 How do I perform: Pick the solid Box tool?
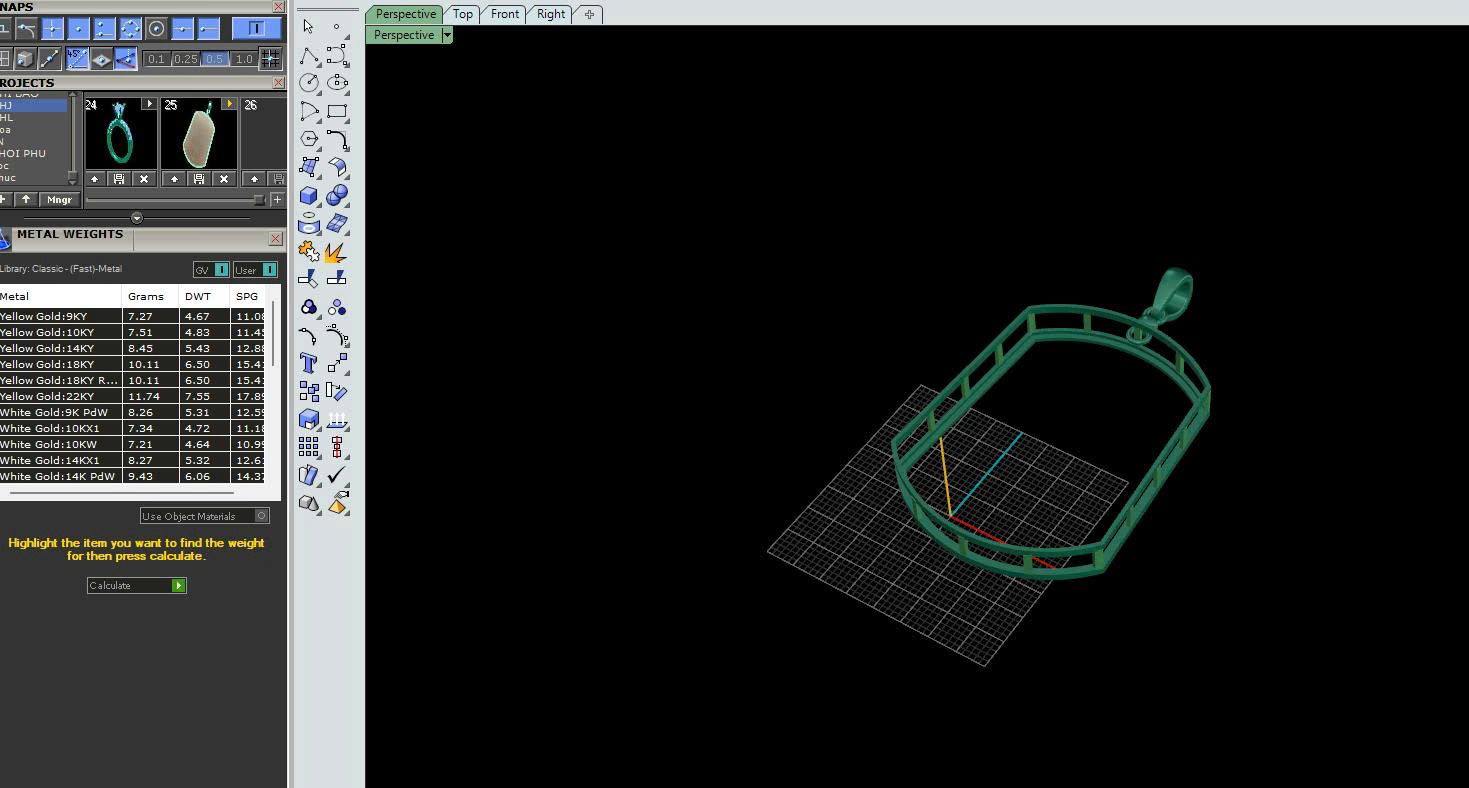coord(309,196)
